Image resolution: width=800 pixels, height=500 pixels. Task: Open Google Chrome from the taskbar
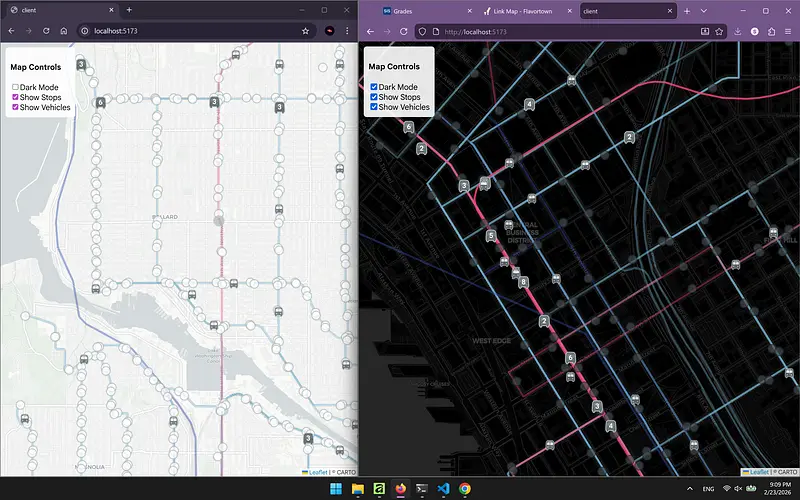pos(466,489)
